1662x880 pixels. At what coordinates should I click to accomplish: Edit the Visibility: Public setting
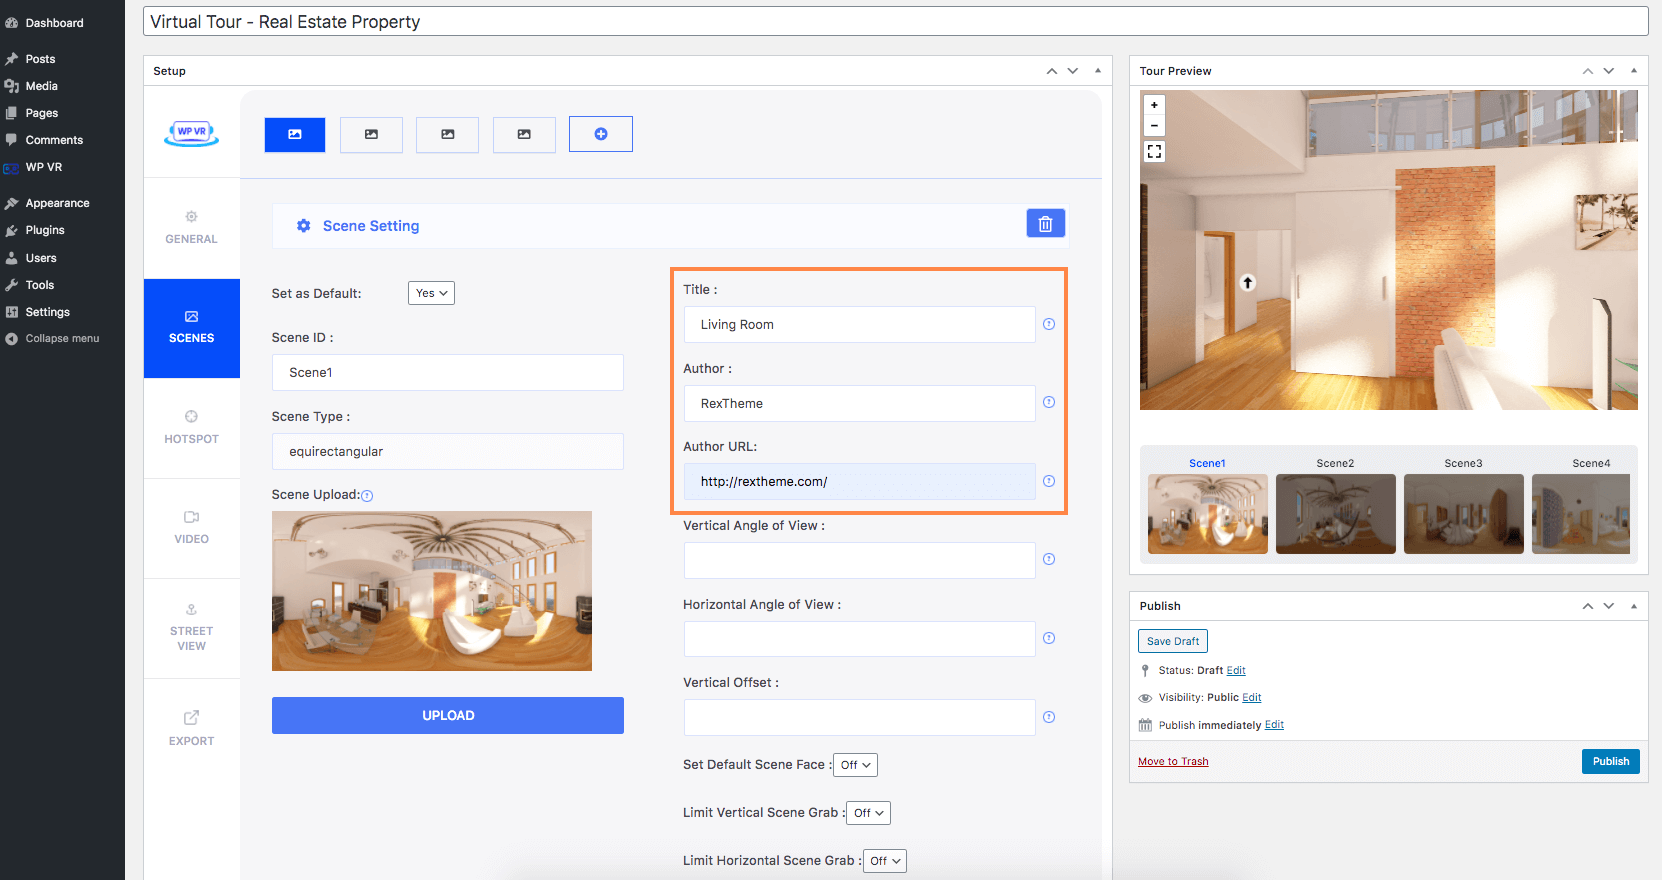point(1252,698)
